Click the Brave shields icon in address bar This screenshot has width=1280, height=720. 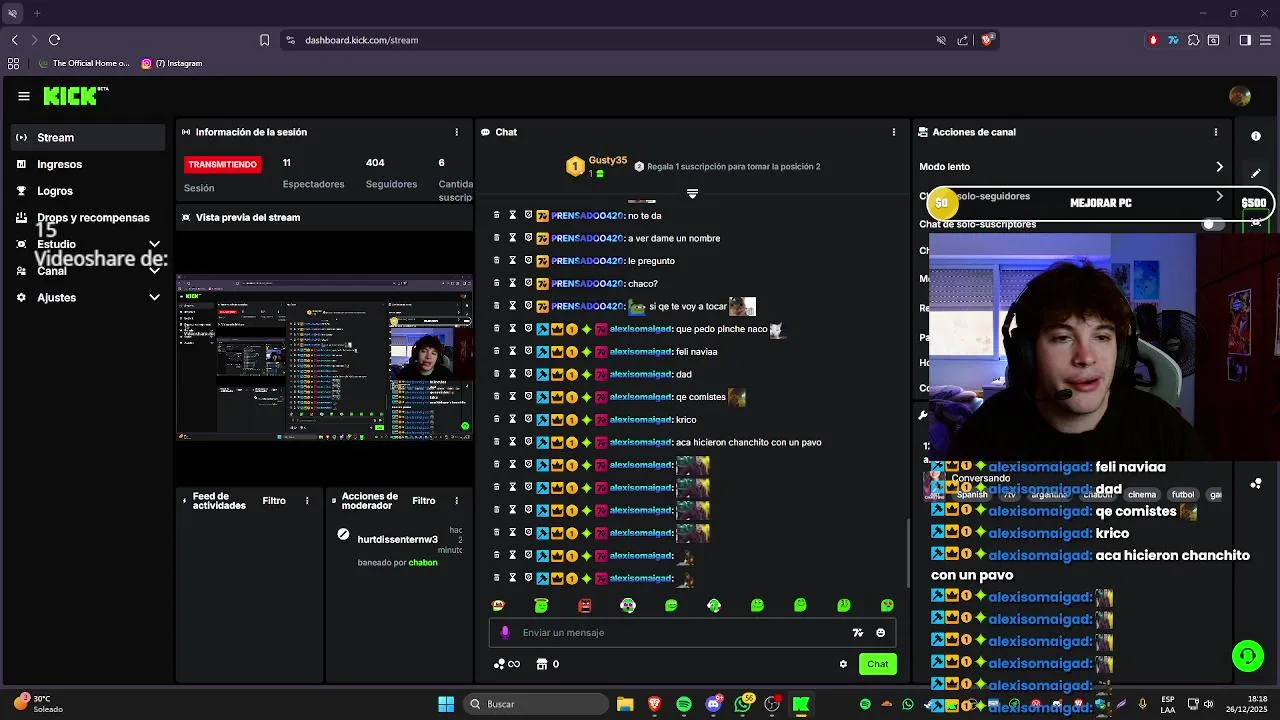tap(988, 40)
